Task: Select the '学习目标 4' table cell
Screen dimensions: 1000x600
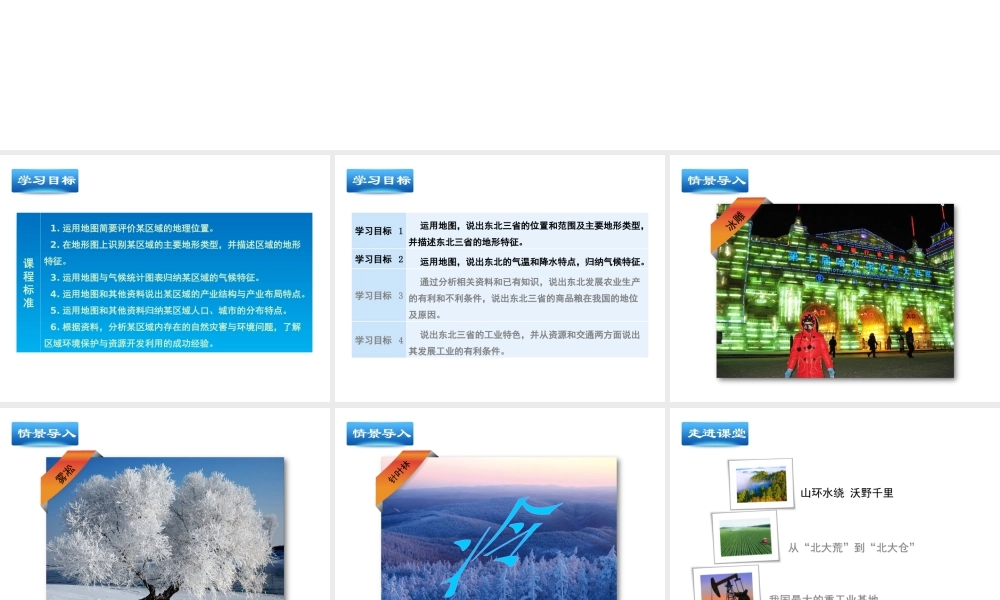Action: (379, 340)
